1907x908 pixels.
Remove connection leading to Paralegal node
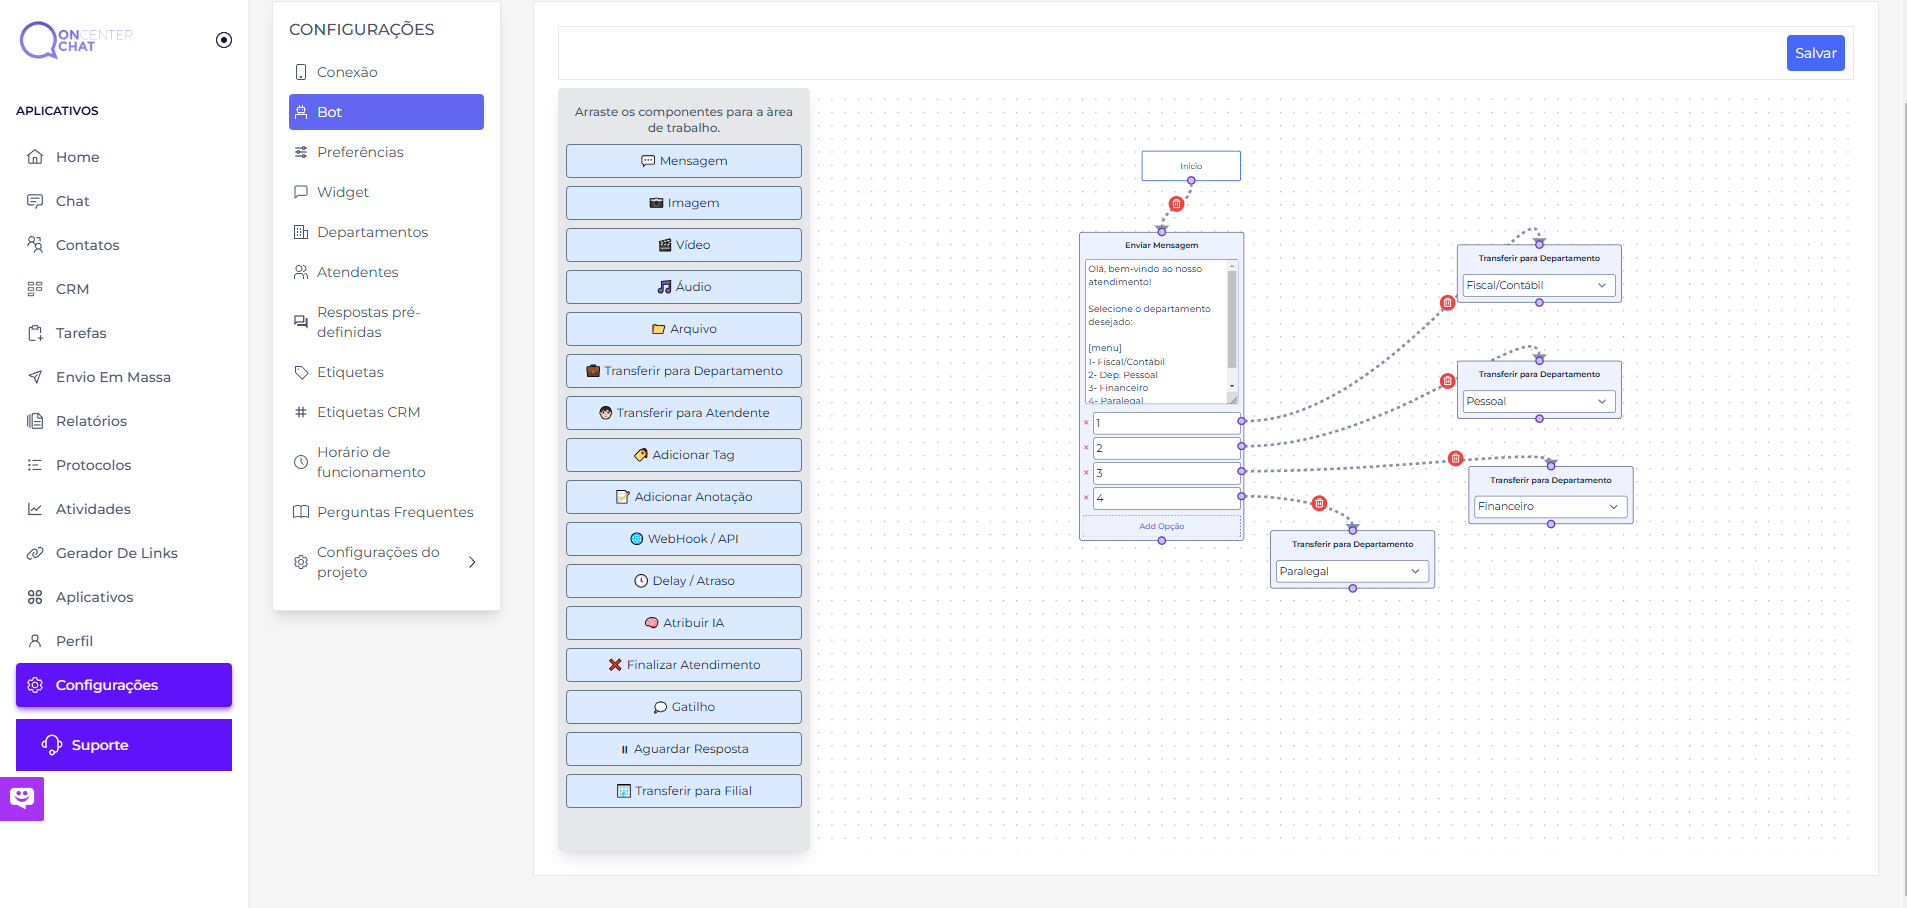pos(1319,503)
